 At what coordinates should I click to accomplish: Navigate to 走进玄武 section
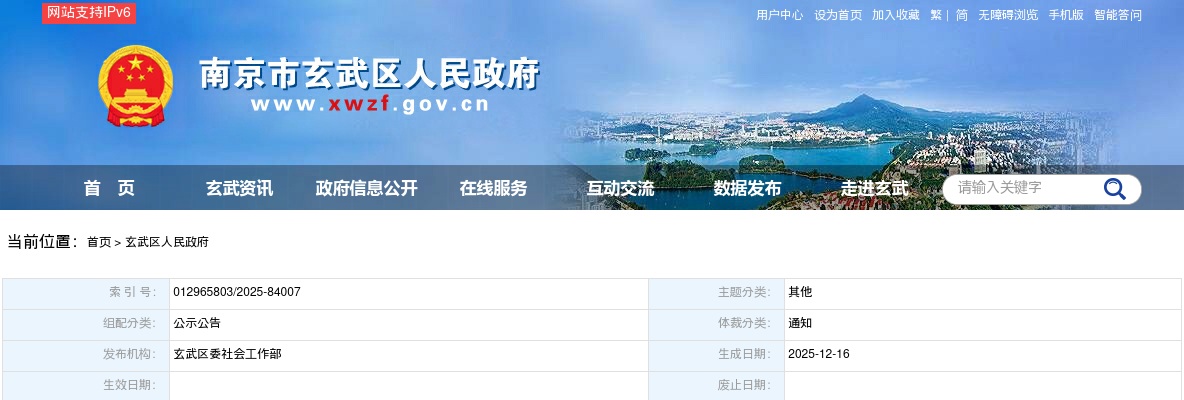point(874,189)
